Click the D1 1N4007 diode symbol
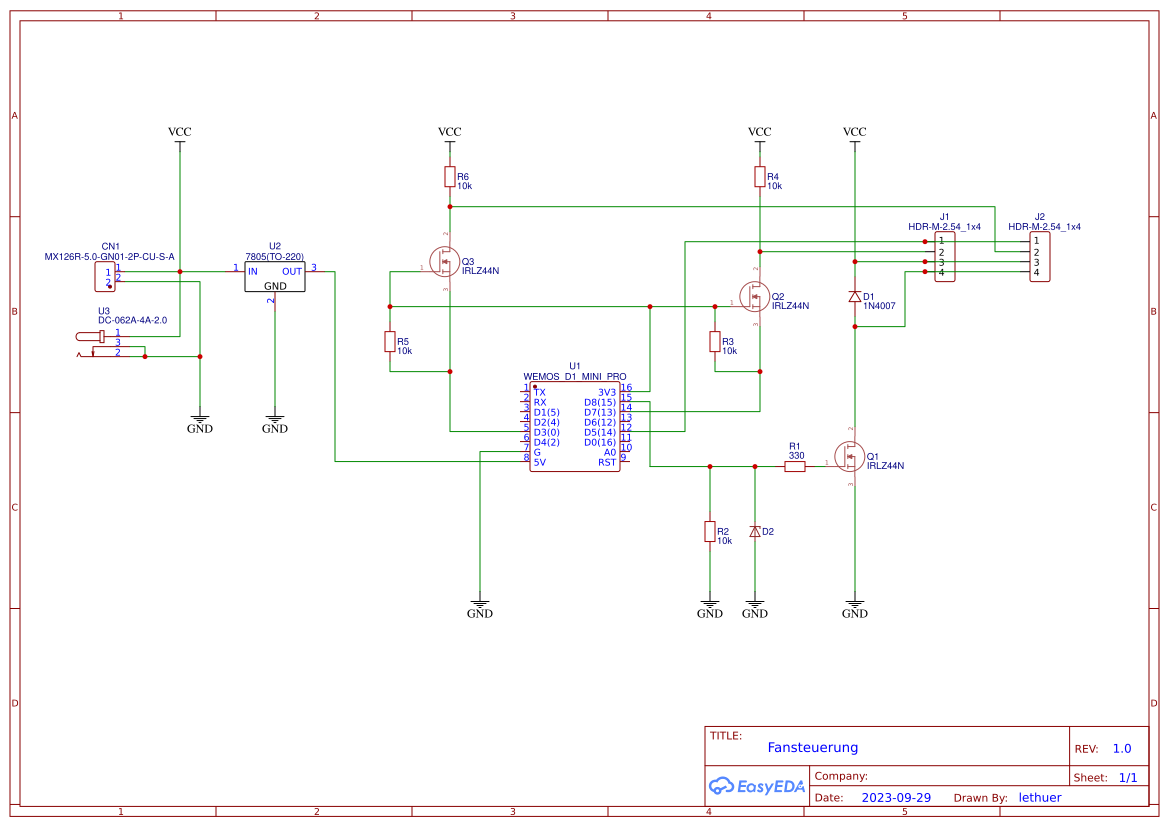This screenshot has height=827, width=1169. pyautogui.click(x=855, y=297)
